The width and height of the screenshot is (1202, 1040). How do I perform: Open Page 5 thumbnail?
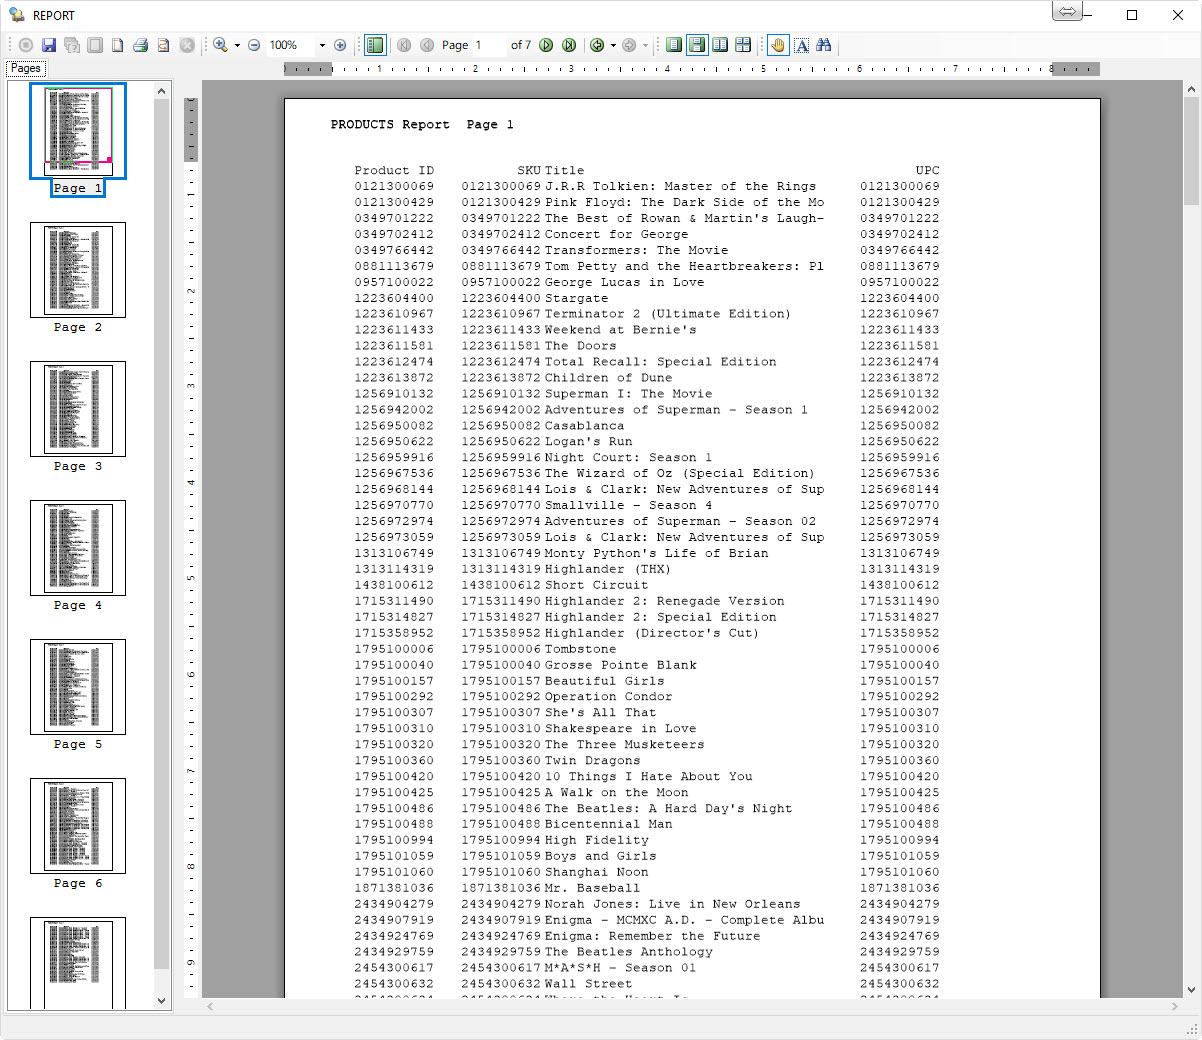click(x=78, y=687)
